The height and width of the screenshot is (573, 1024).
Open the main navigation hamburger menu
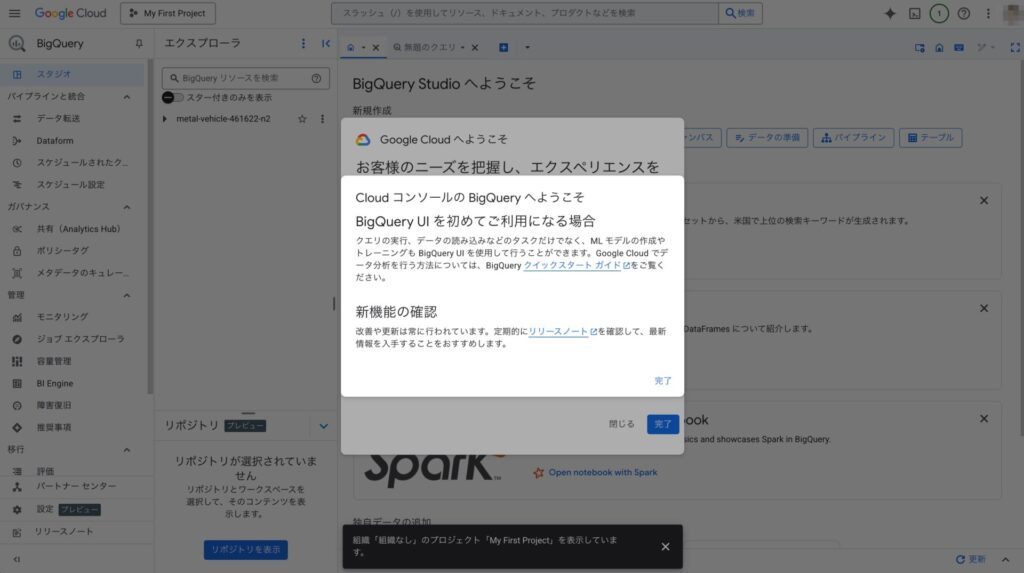coord(14,13)
